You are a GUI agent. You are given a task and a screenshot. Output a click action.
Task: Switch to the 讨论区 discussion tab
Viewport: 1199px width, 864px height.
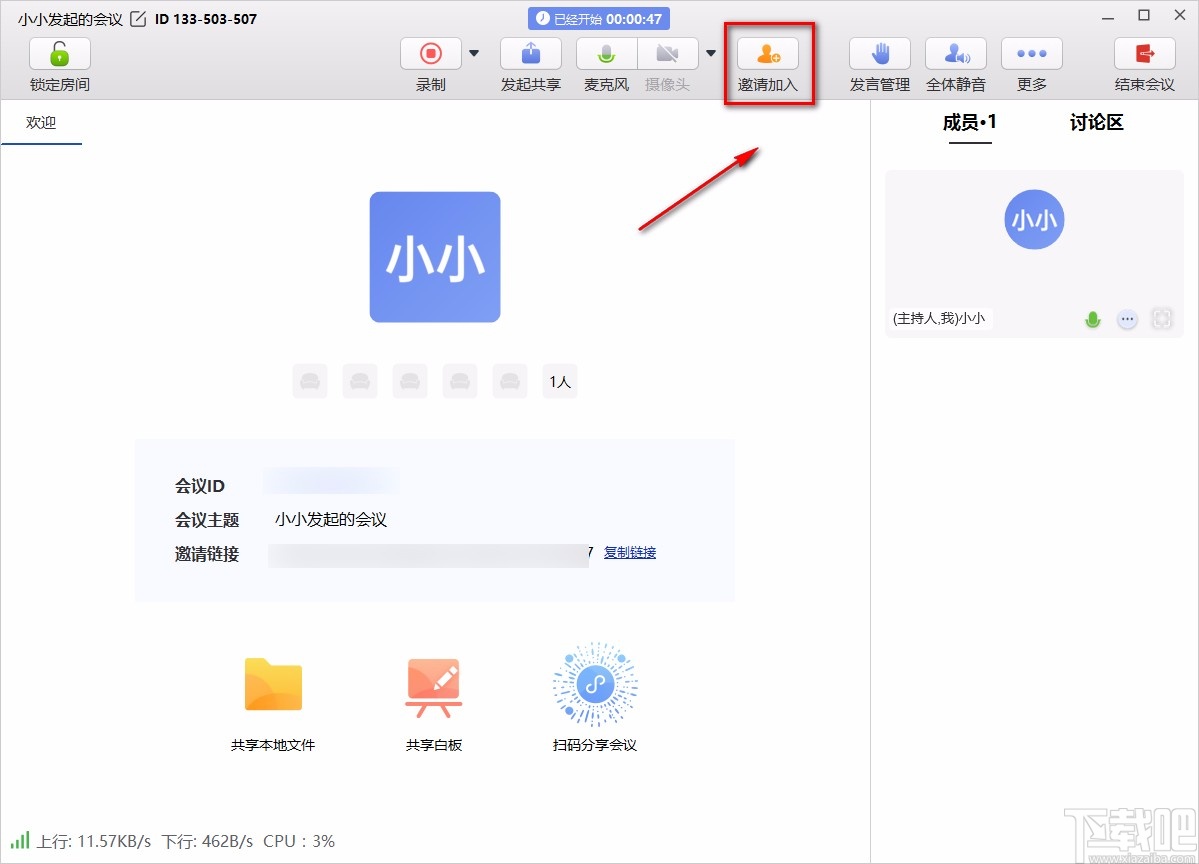[1095, 122]
